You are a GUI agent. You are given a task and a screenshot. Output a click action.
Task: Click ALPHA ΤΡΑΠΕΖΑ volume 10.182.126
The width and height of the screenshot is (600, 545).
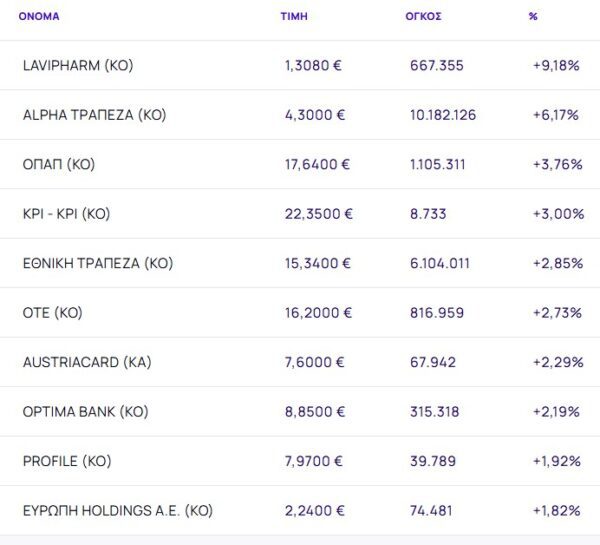tap(443, 115)
